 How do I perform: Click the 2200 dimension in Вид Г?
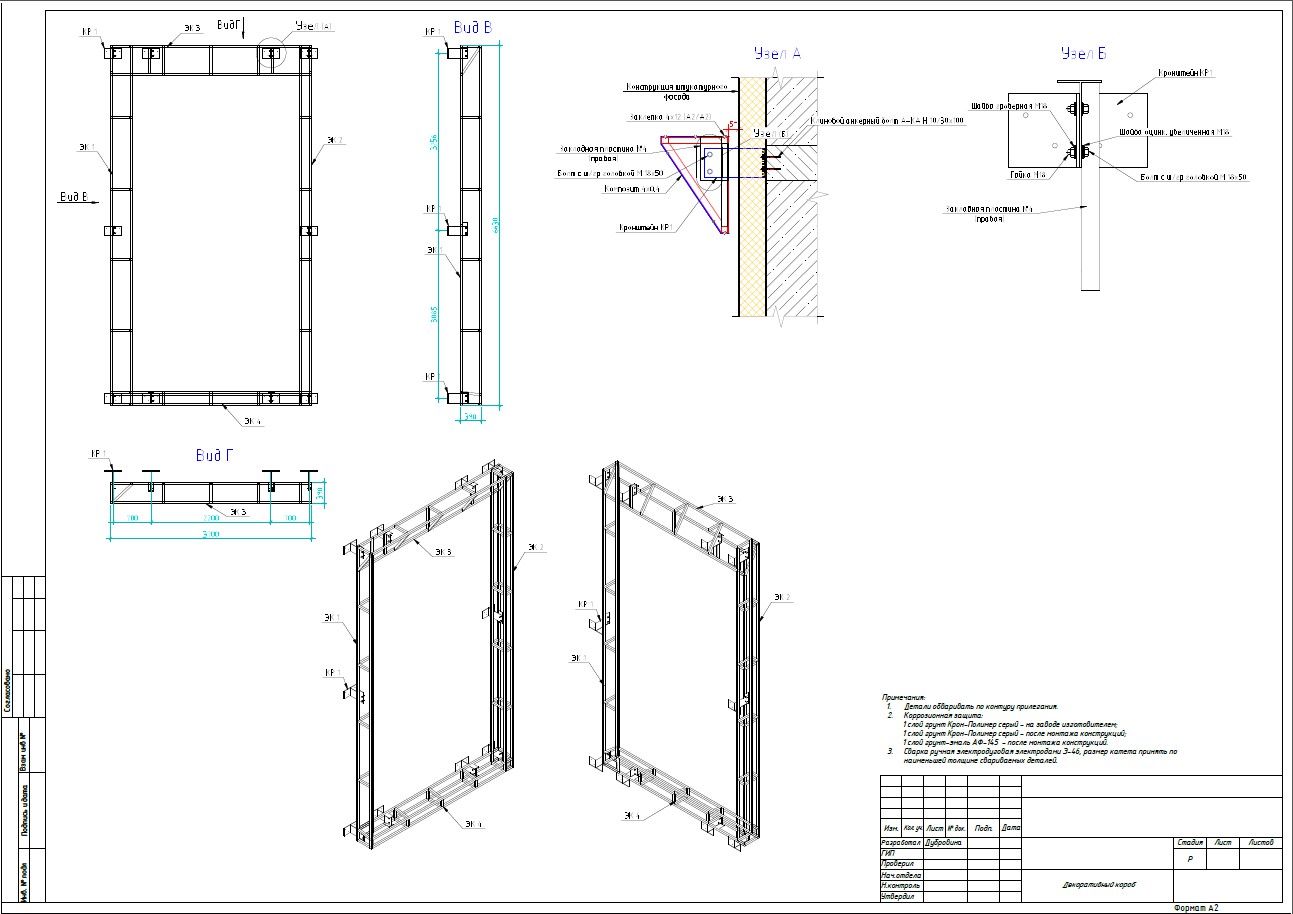pyautogui.click(x=211, y=519)
